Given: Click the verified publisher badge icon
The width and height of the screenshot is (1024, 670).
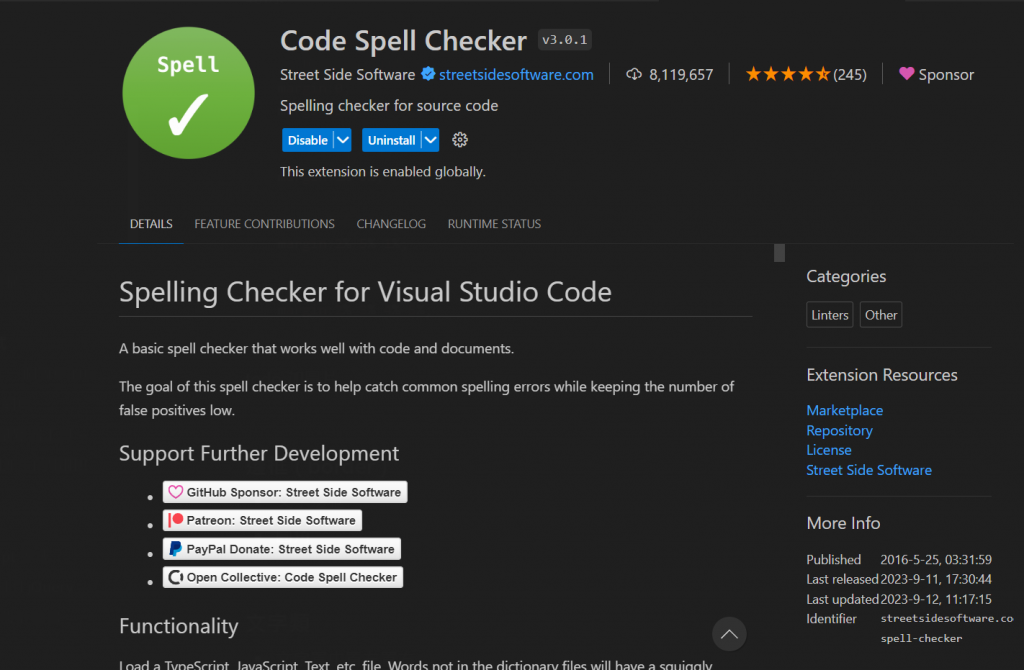Looking at the screenshot, I should click(x=428, y=74).
